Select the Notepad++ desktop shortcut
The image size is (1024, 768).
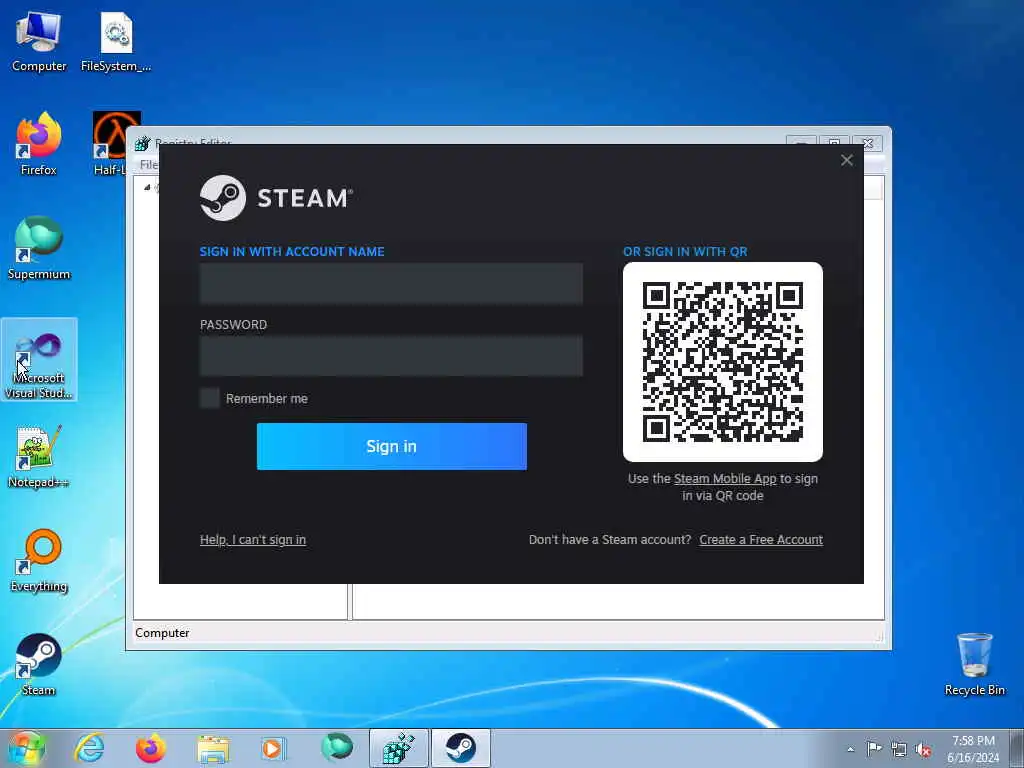click(x=39, y=457)
